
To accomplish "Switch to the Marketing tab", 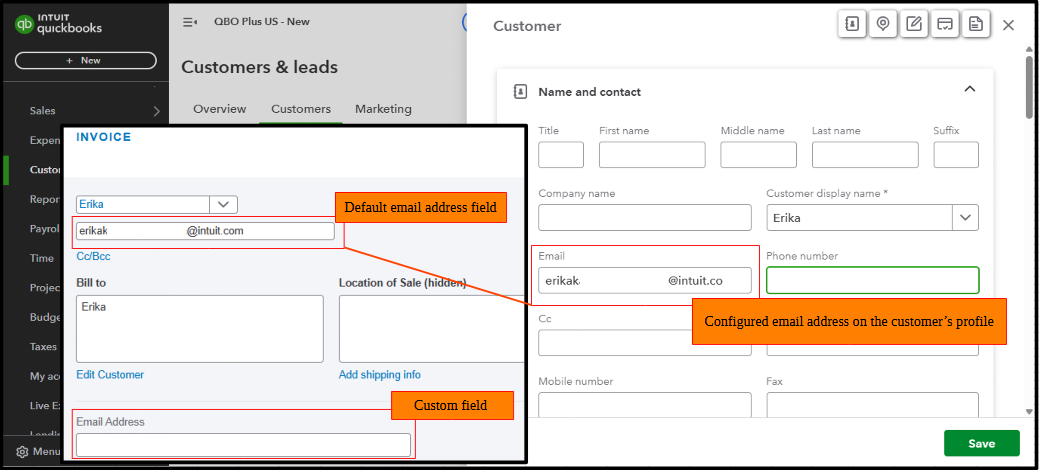I will pyautogui.click(x=383, y=109).
